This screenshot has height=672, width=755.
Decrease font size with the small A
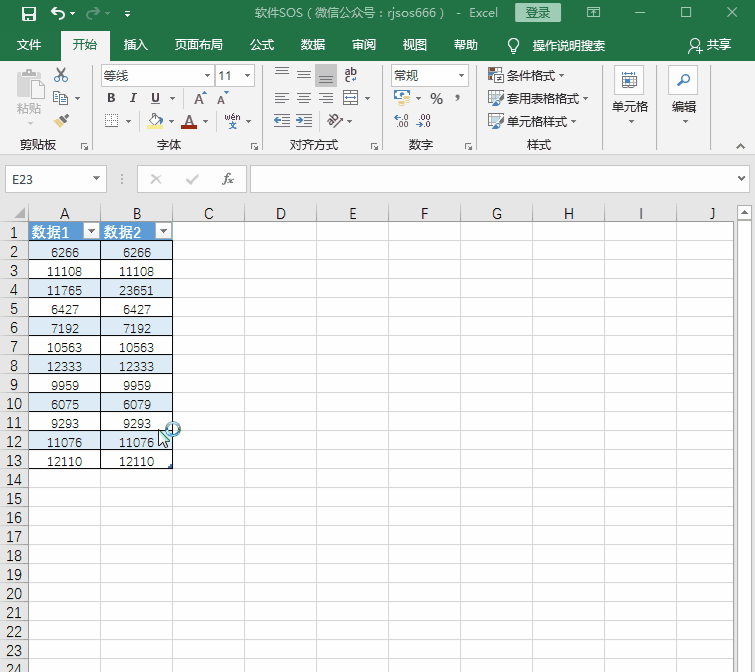tap(222, 98)
